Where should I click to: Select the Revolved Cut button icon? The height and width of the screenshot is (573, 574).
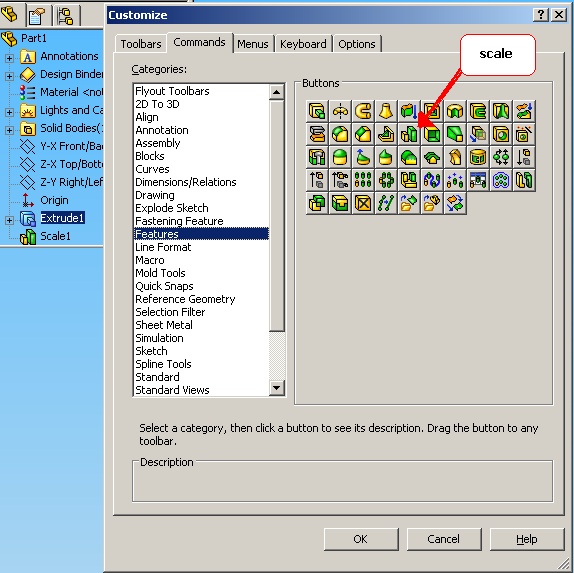(455, 111)
